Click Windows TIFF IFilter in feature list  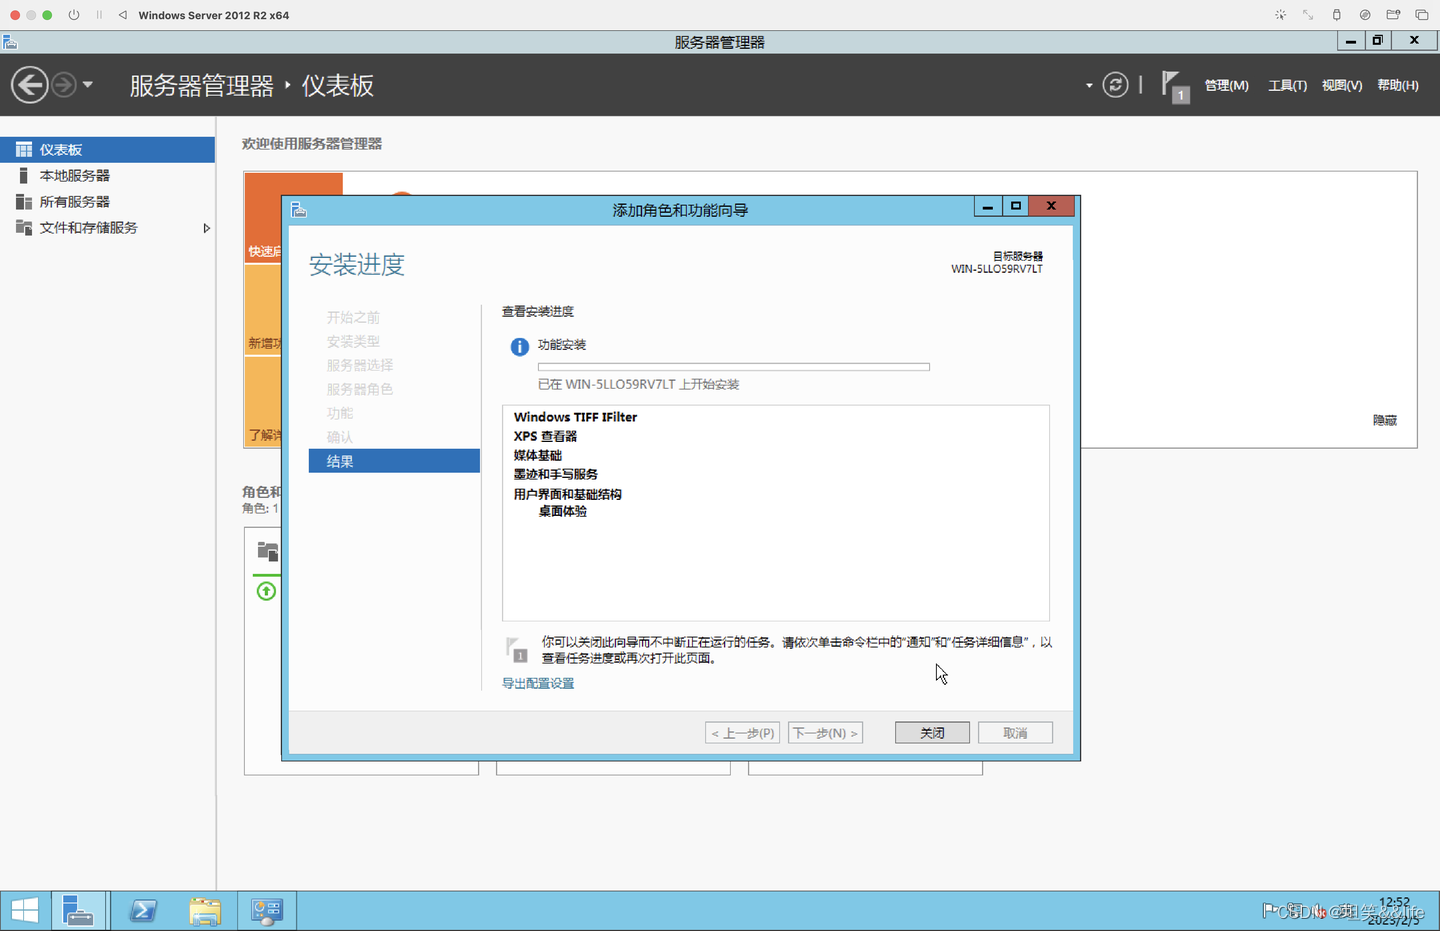pos(575,417)
